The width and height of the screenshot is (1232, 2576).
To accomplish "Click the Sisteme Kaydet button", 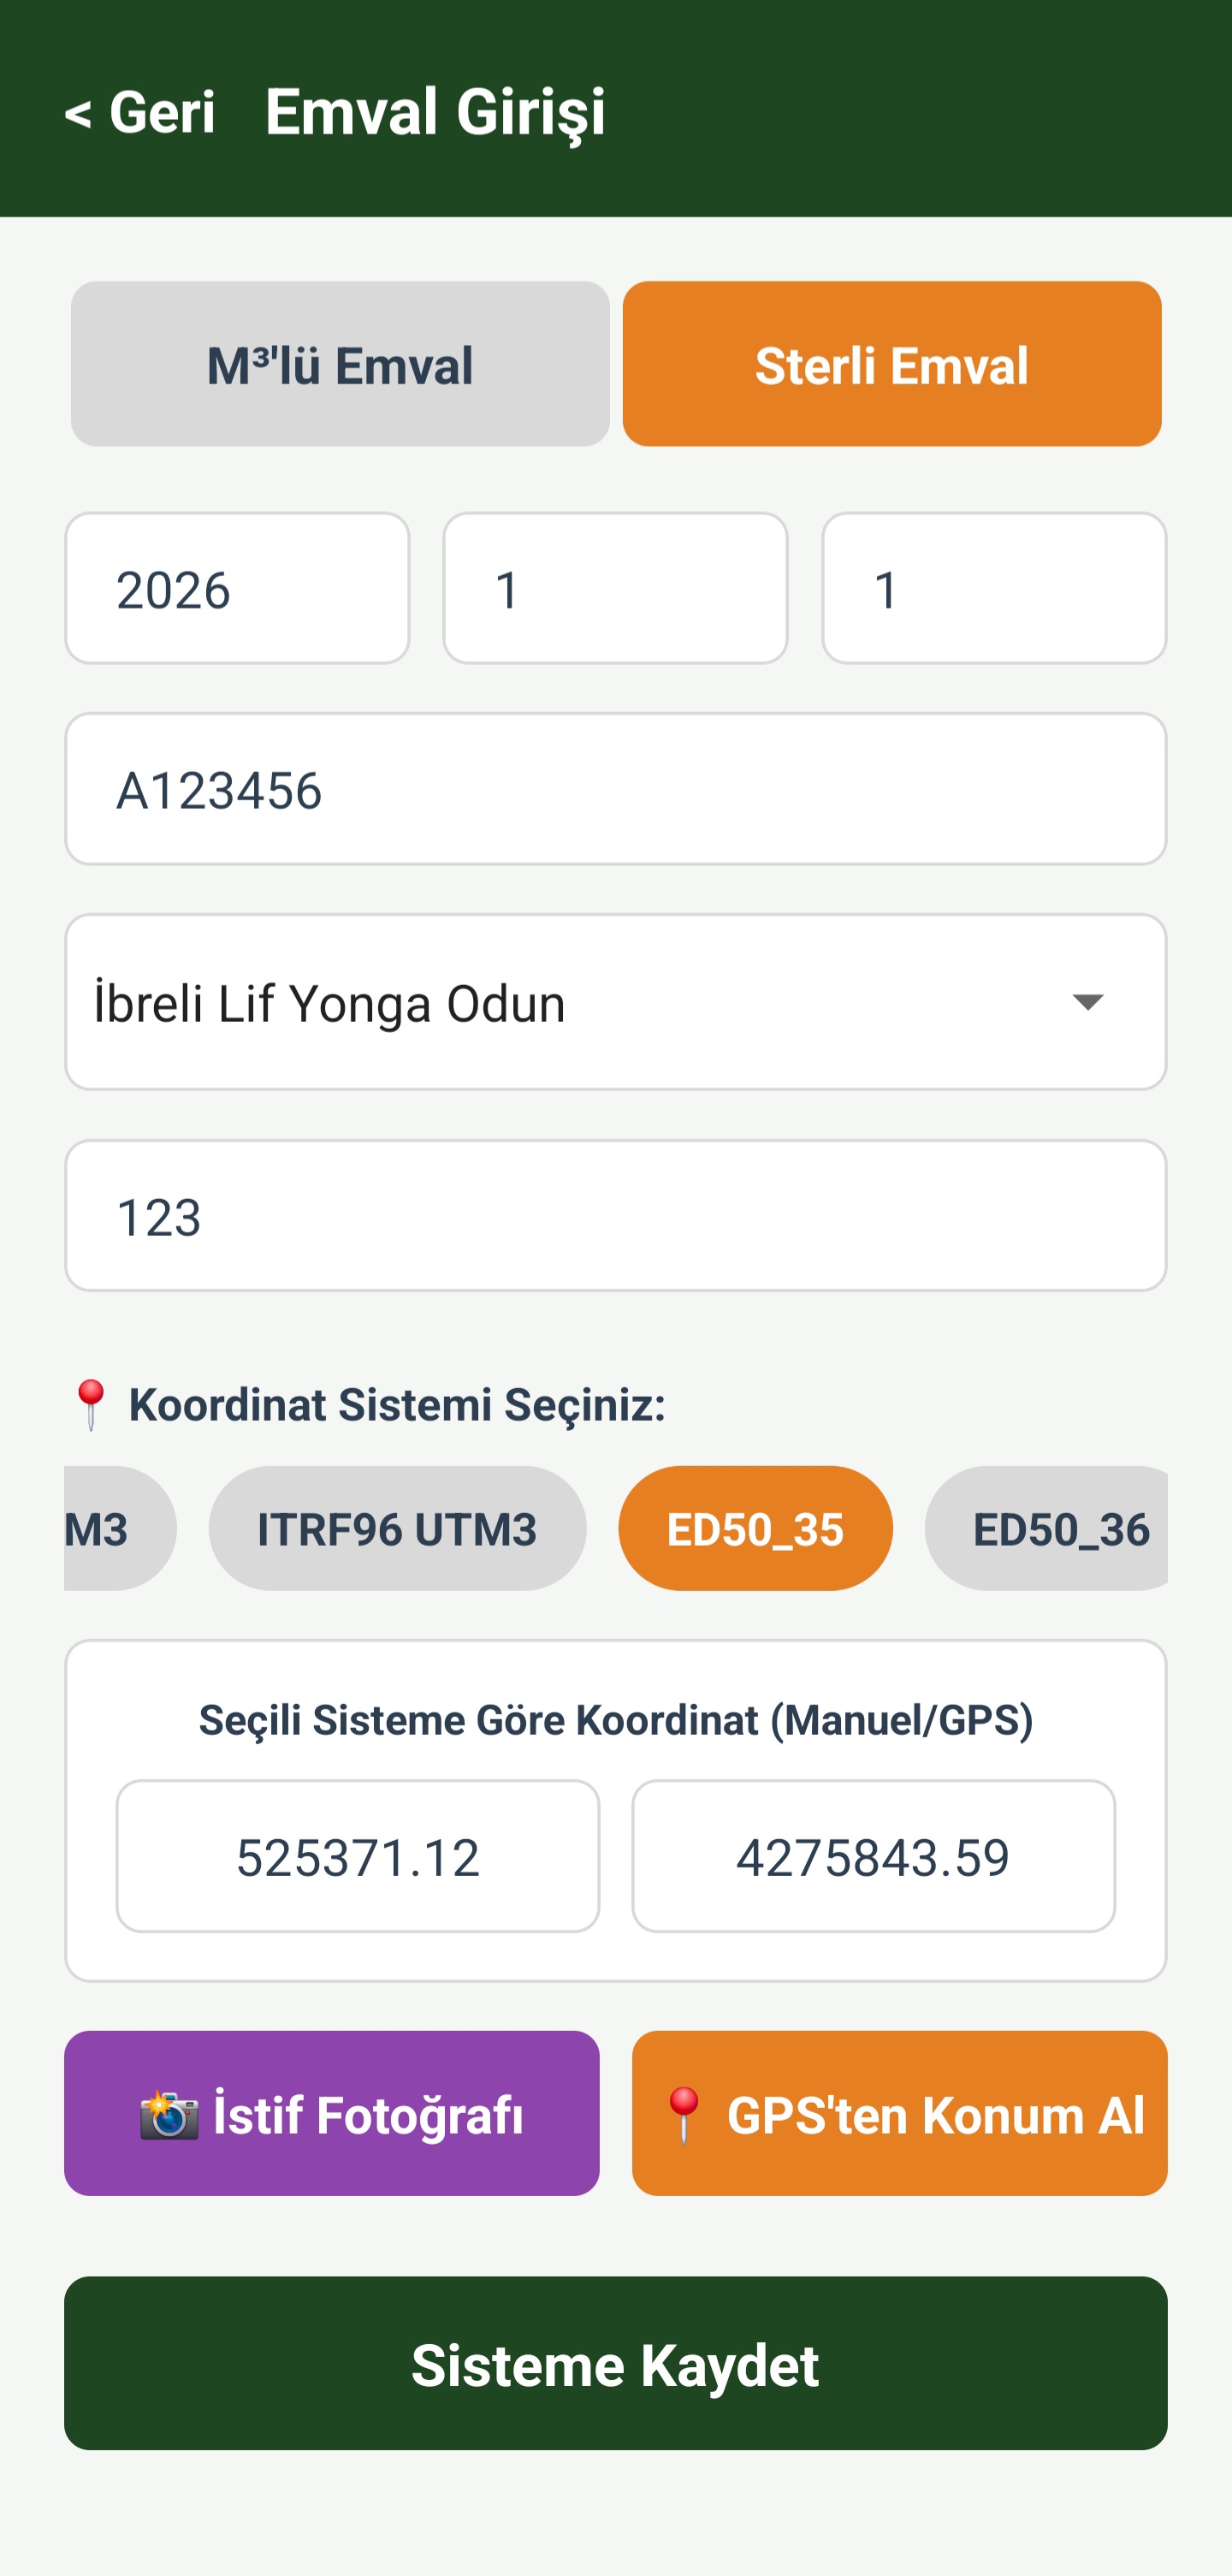I will (x=616, y=2364).
